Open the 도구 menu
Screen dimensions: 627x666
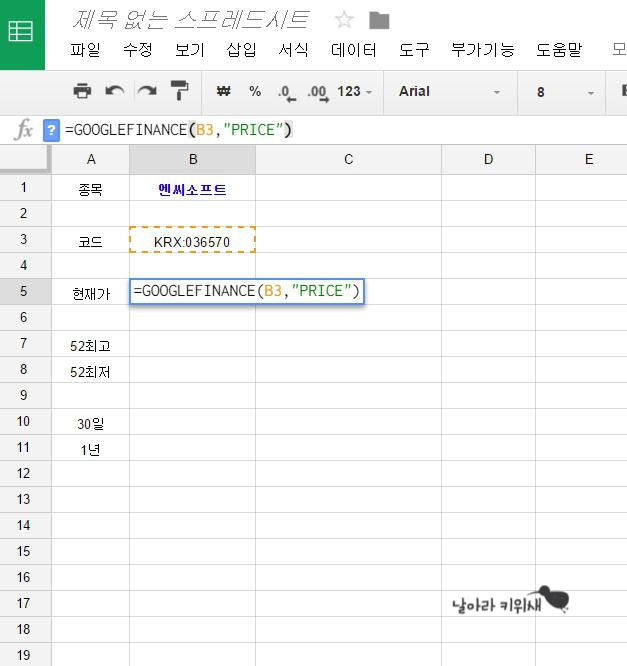point(414,50)
